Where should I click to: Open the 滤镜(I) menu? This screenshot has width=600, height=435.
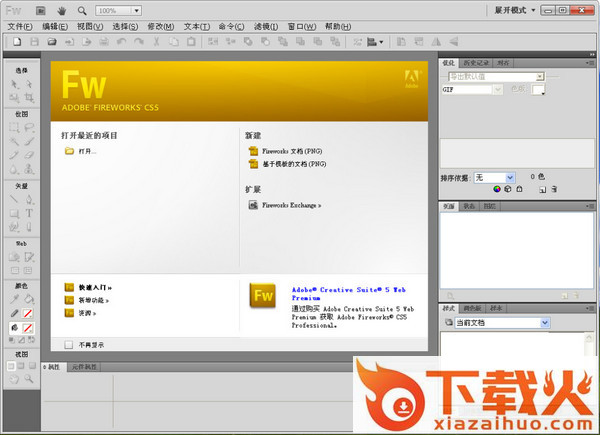point(266,26)
